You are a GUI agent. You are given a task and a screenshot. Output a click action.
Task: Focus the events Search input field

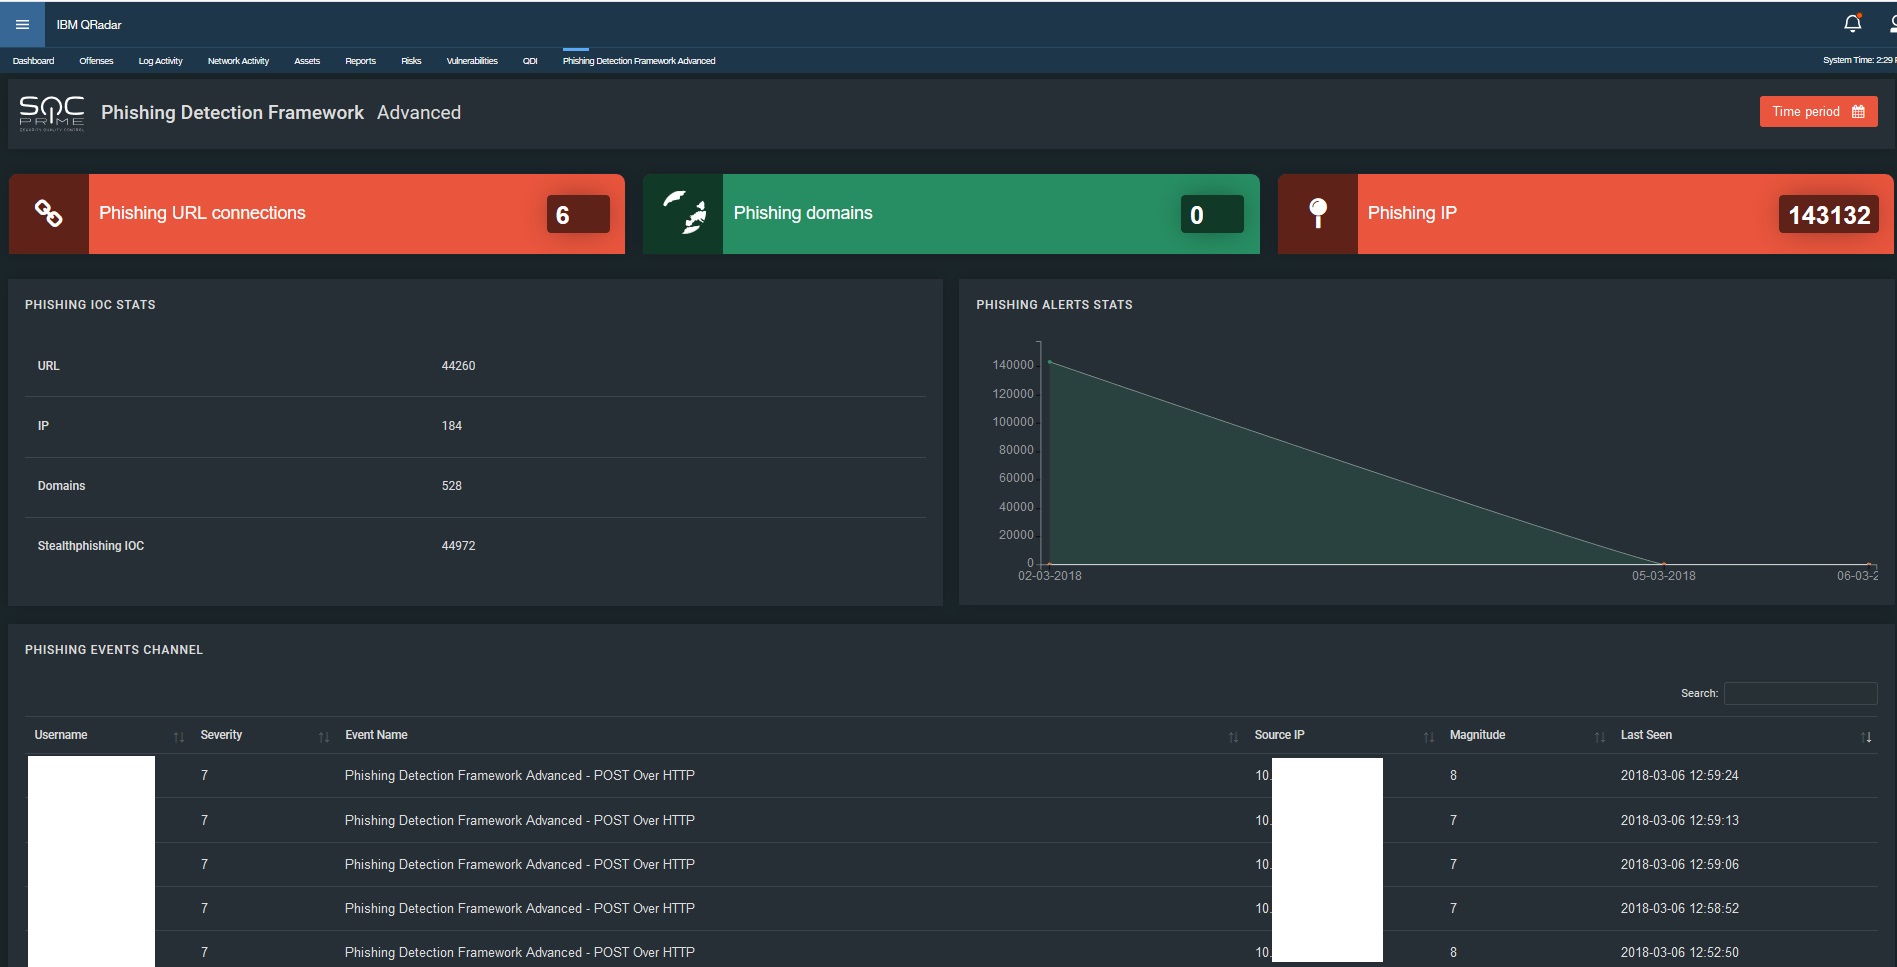1800,693
